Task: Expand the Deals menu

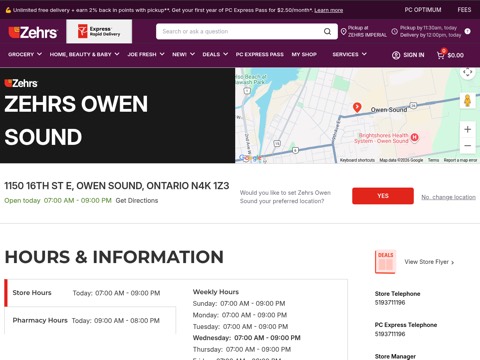Action: coord(215,54)
